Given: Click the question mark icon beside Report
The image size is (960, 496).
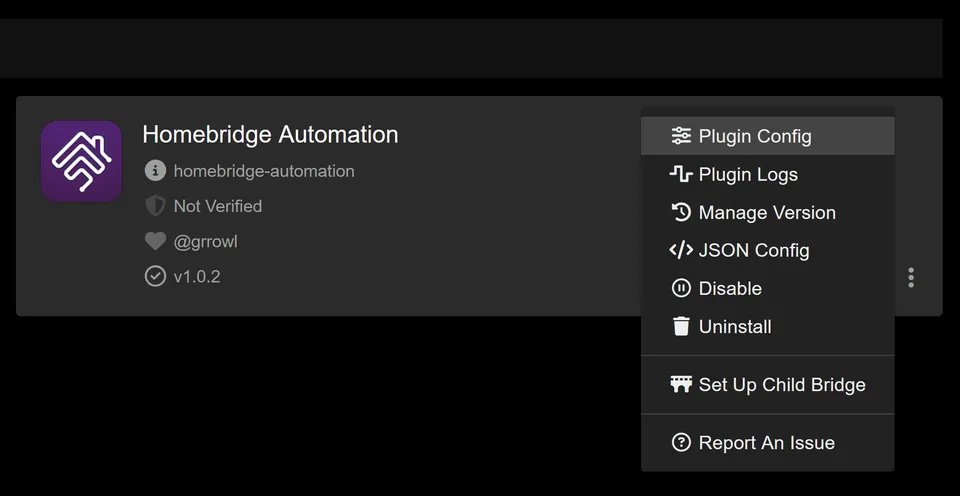Looking at the screenshot, I should coord(681,443).
